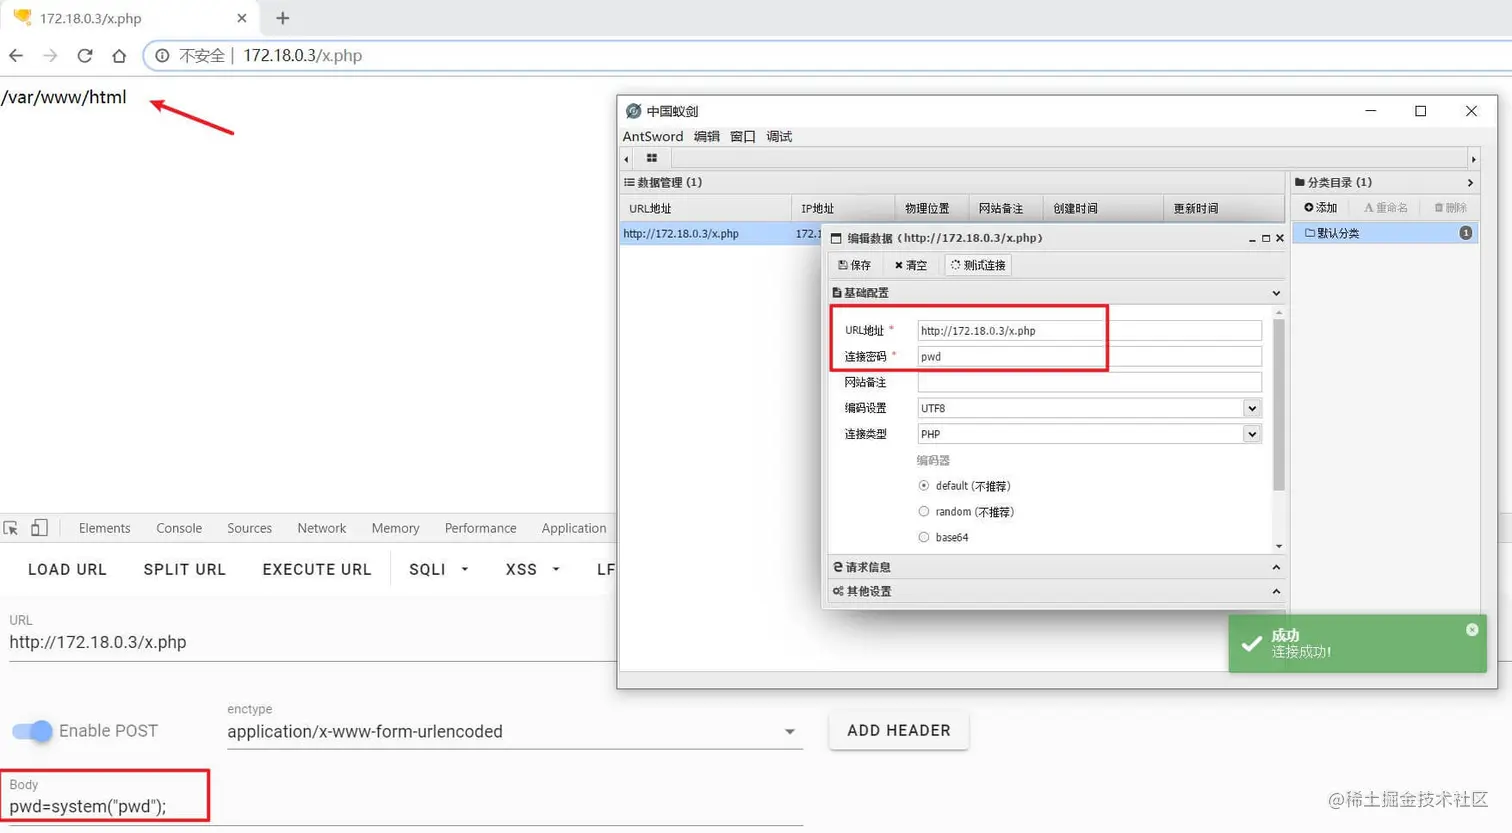Expand the 请求信息 section

[x=1276, y=567]
